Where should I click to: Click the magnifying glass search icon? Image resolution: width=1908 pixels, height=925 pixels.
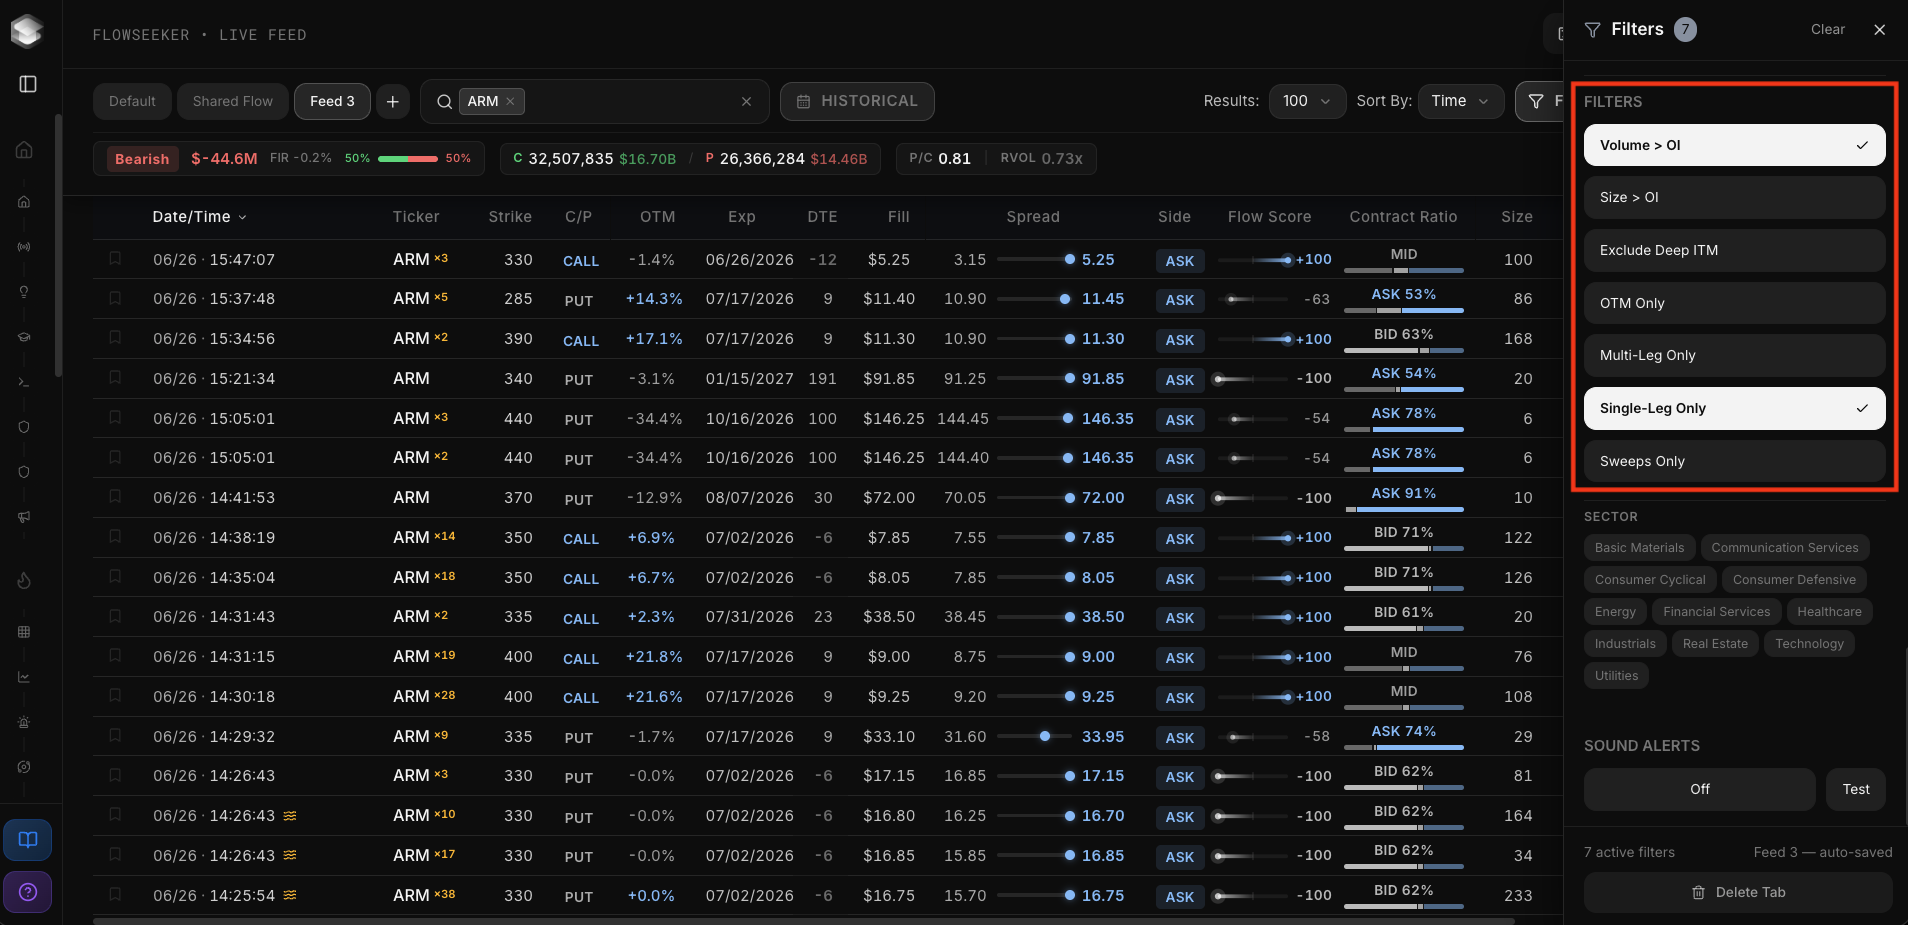point(444,102)
